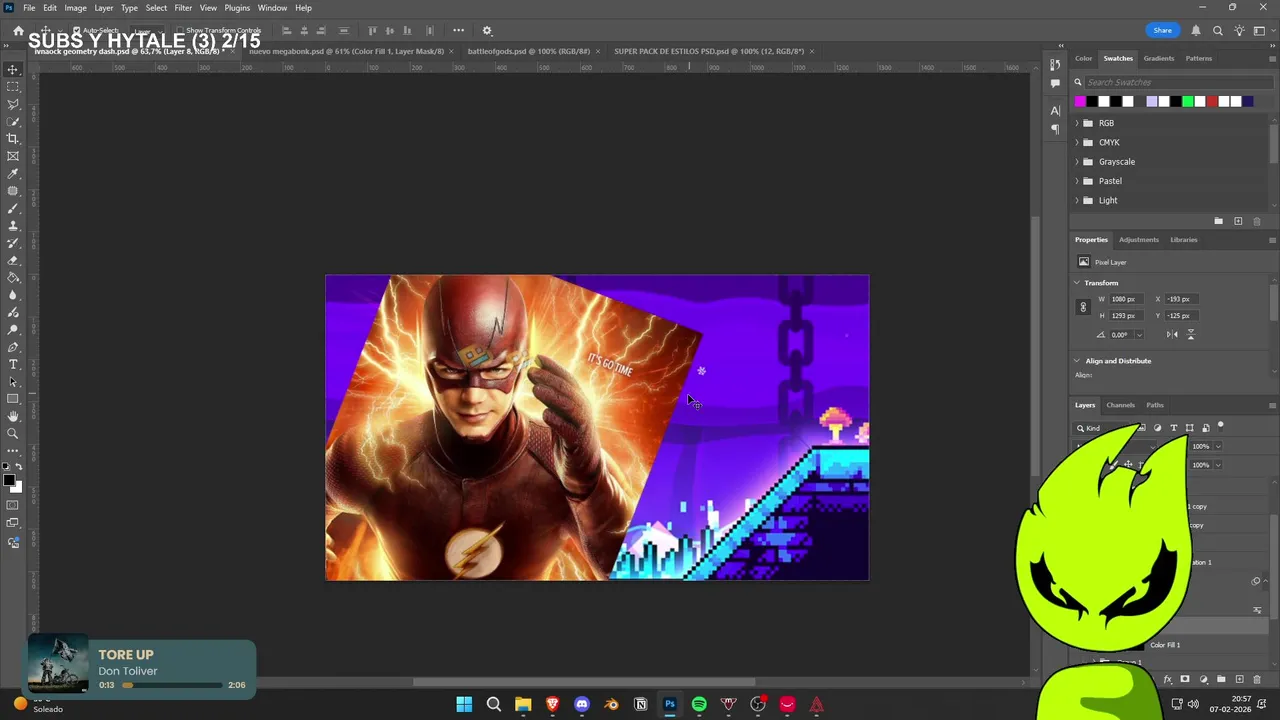Swap foreground and background colors

19,467
